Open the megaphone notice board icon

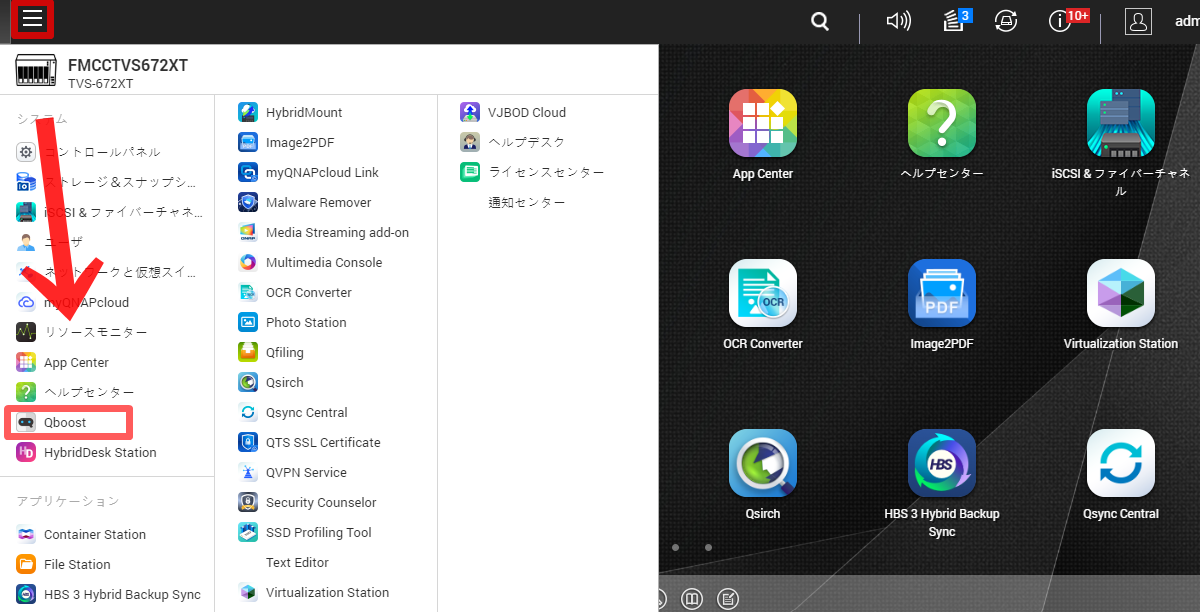tap(899, 21)
